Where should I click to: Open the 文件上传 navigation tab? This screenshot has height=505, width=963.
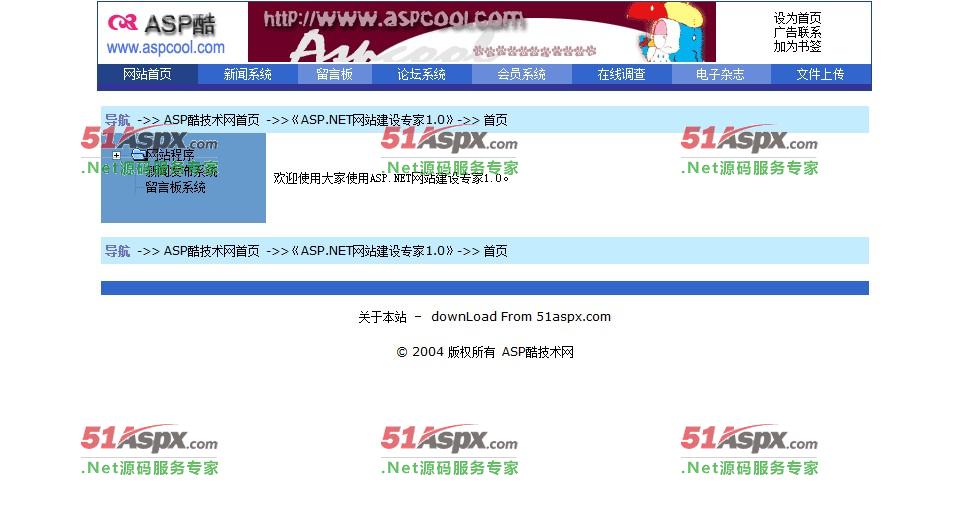click(x=821, y=74)
